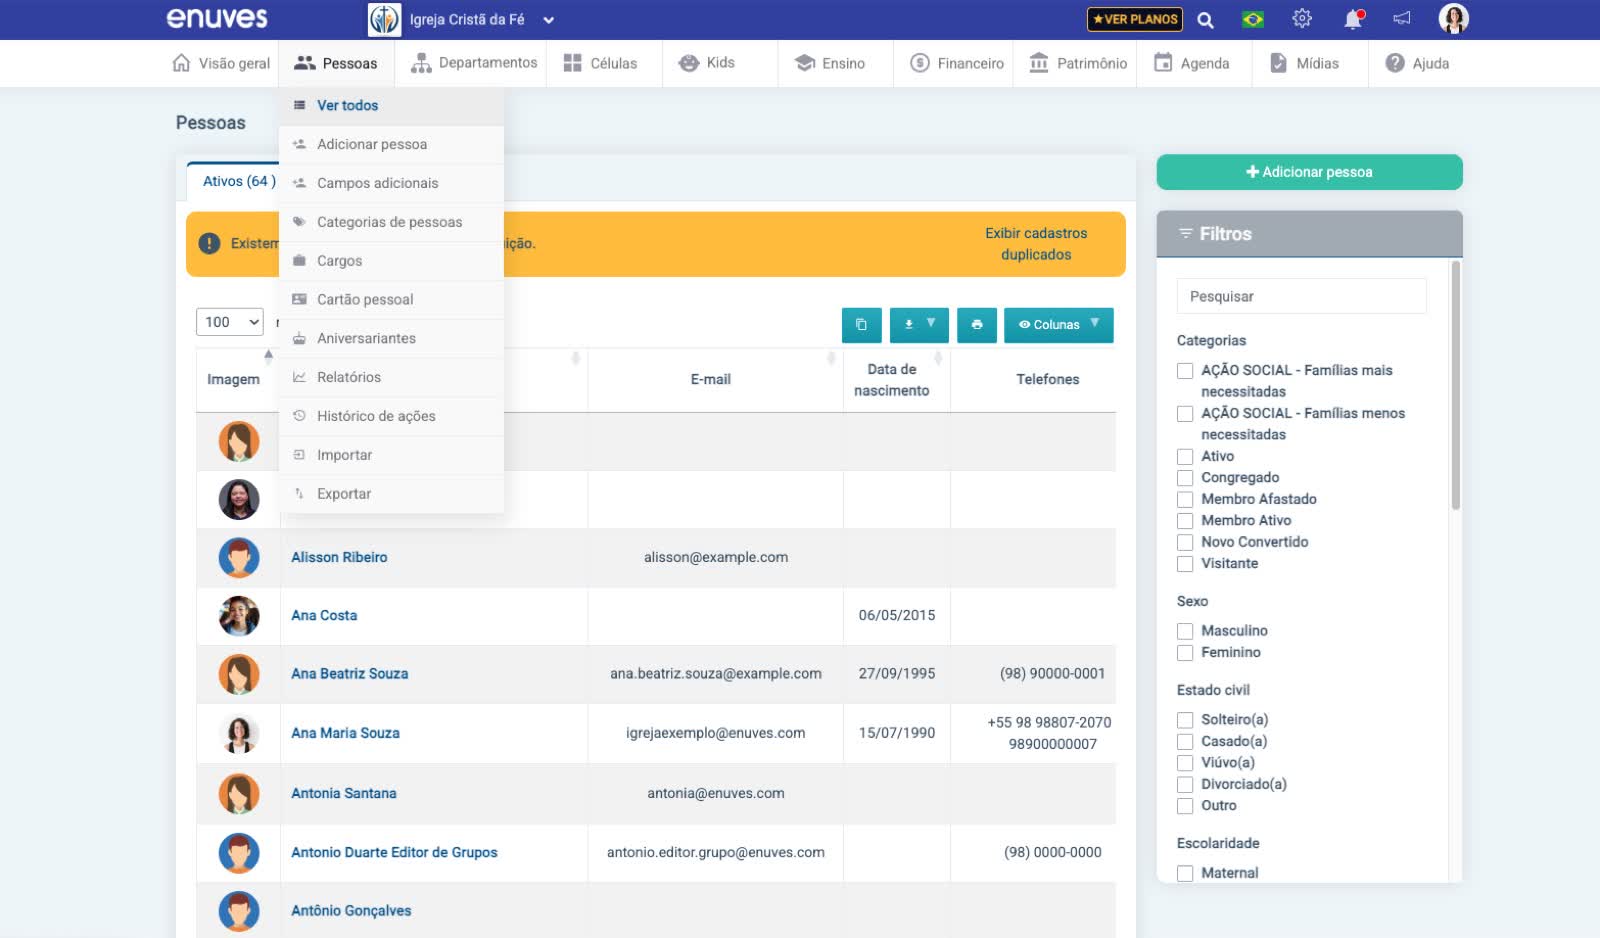Click the Brazil flag language icon

point(1252,19)
